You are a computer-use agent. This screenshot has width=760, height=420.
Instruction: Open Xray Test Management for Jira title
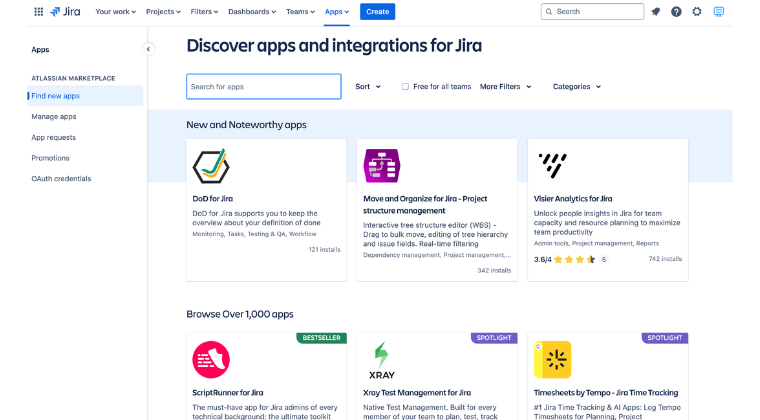point(417,393)
